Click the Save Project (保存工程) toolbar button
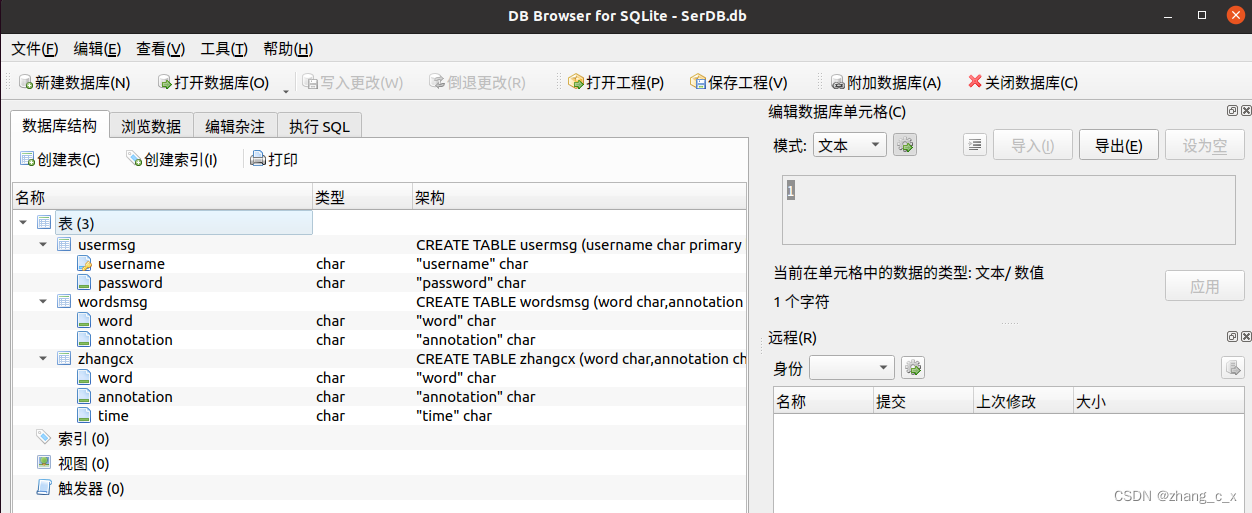 [x=739, y=83]
